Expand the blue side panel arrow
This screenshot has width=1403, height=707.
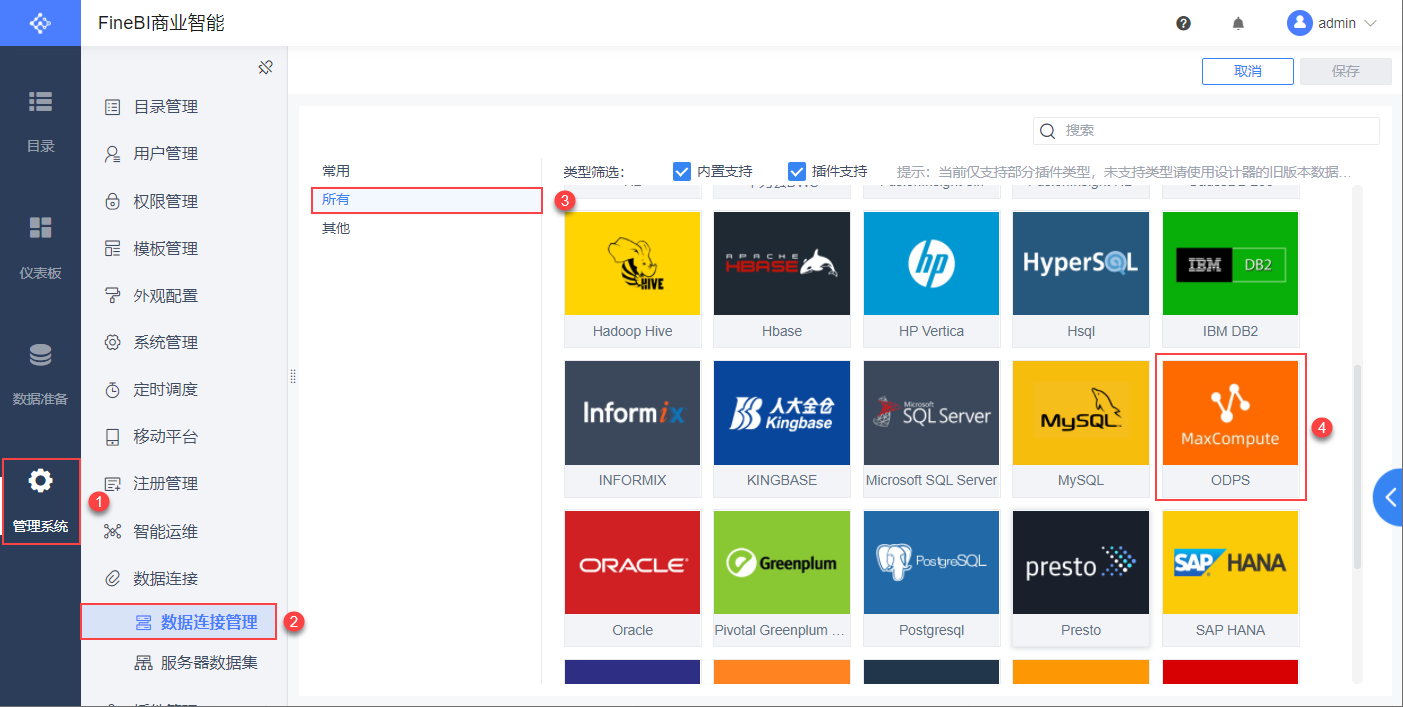click(x=1389, y=496)
